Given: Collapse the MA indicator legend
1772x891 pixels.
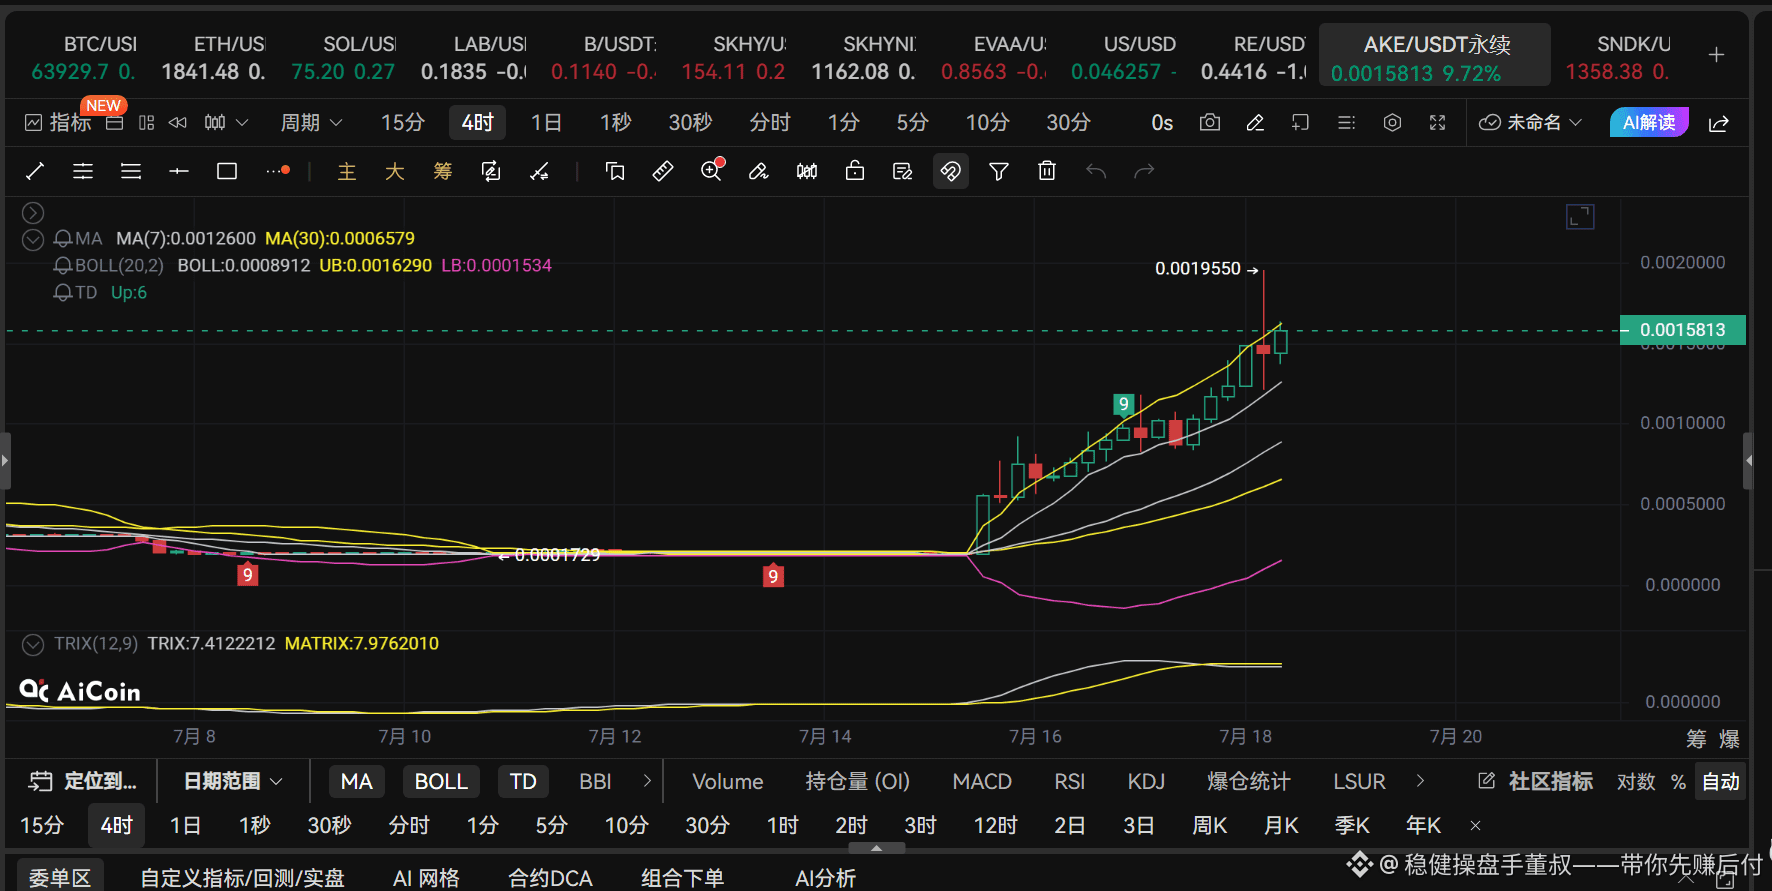Looking at the screenshot, I should tap(33, 239).
